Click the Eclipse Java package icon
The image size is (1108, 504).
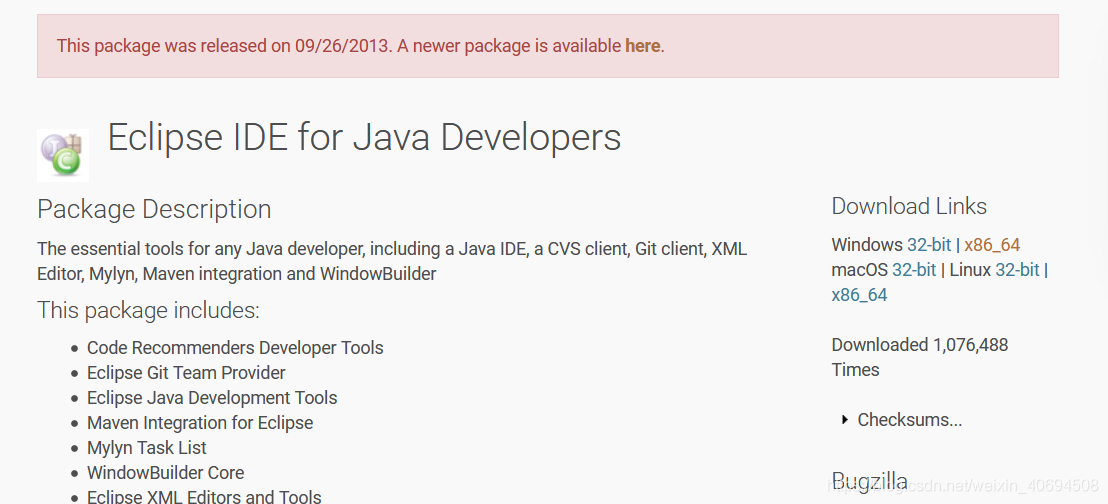63,155
